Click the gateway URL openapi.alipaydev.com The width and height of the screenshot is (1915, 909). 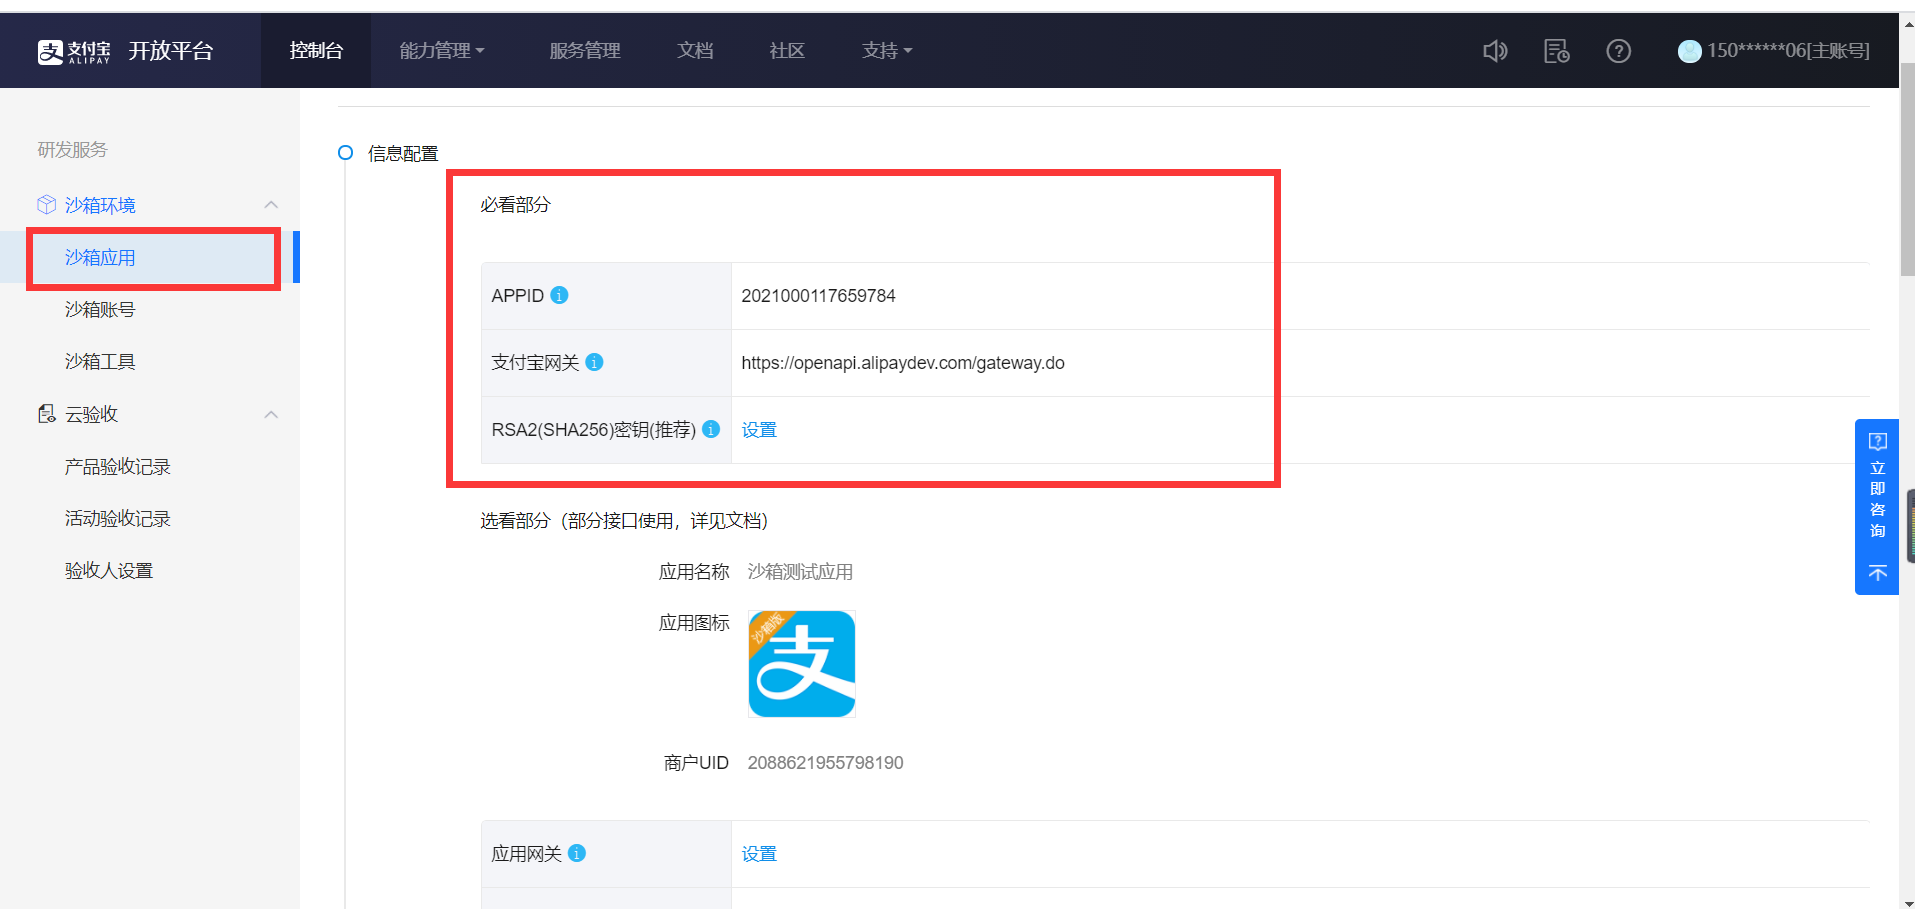coord(903,363)
